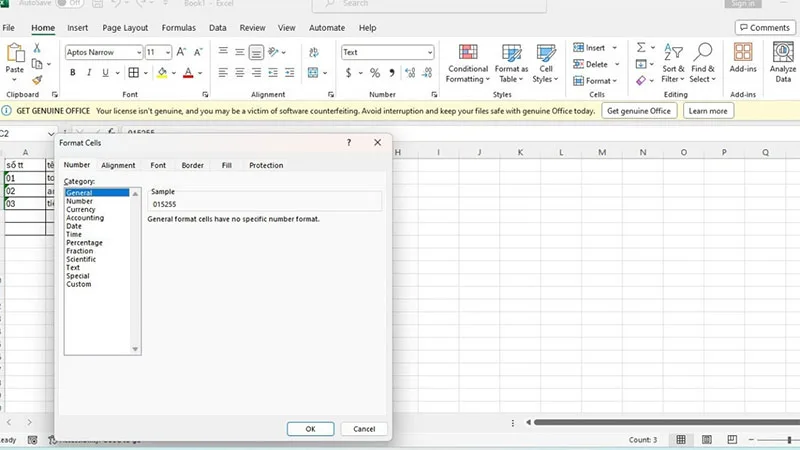The width and height of the screenshot is (800, 450).
Task: Open Cell Styles gallery
Action: point(546,63)
